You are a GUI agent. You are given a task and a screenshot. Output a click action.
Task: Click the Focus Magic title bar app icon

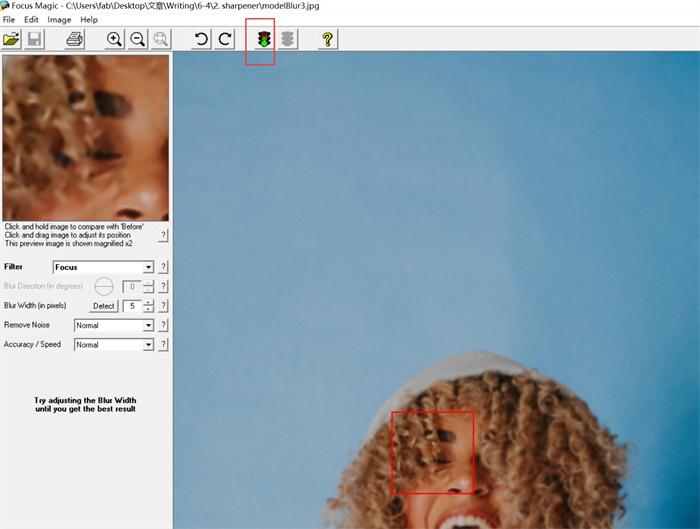point(4,5)
